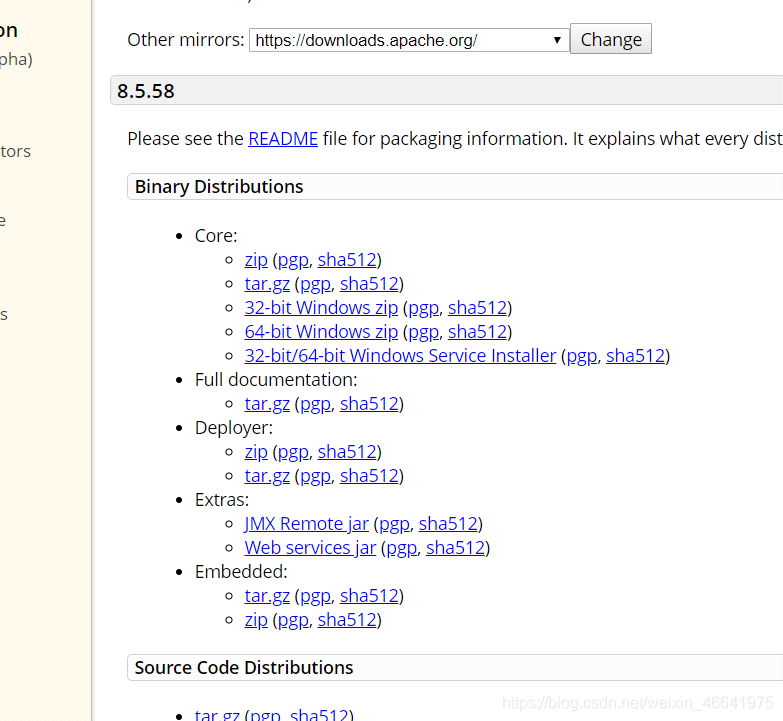Open pgp for Embedded zip
783x721 pixels.
click(293, 620)
